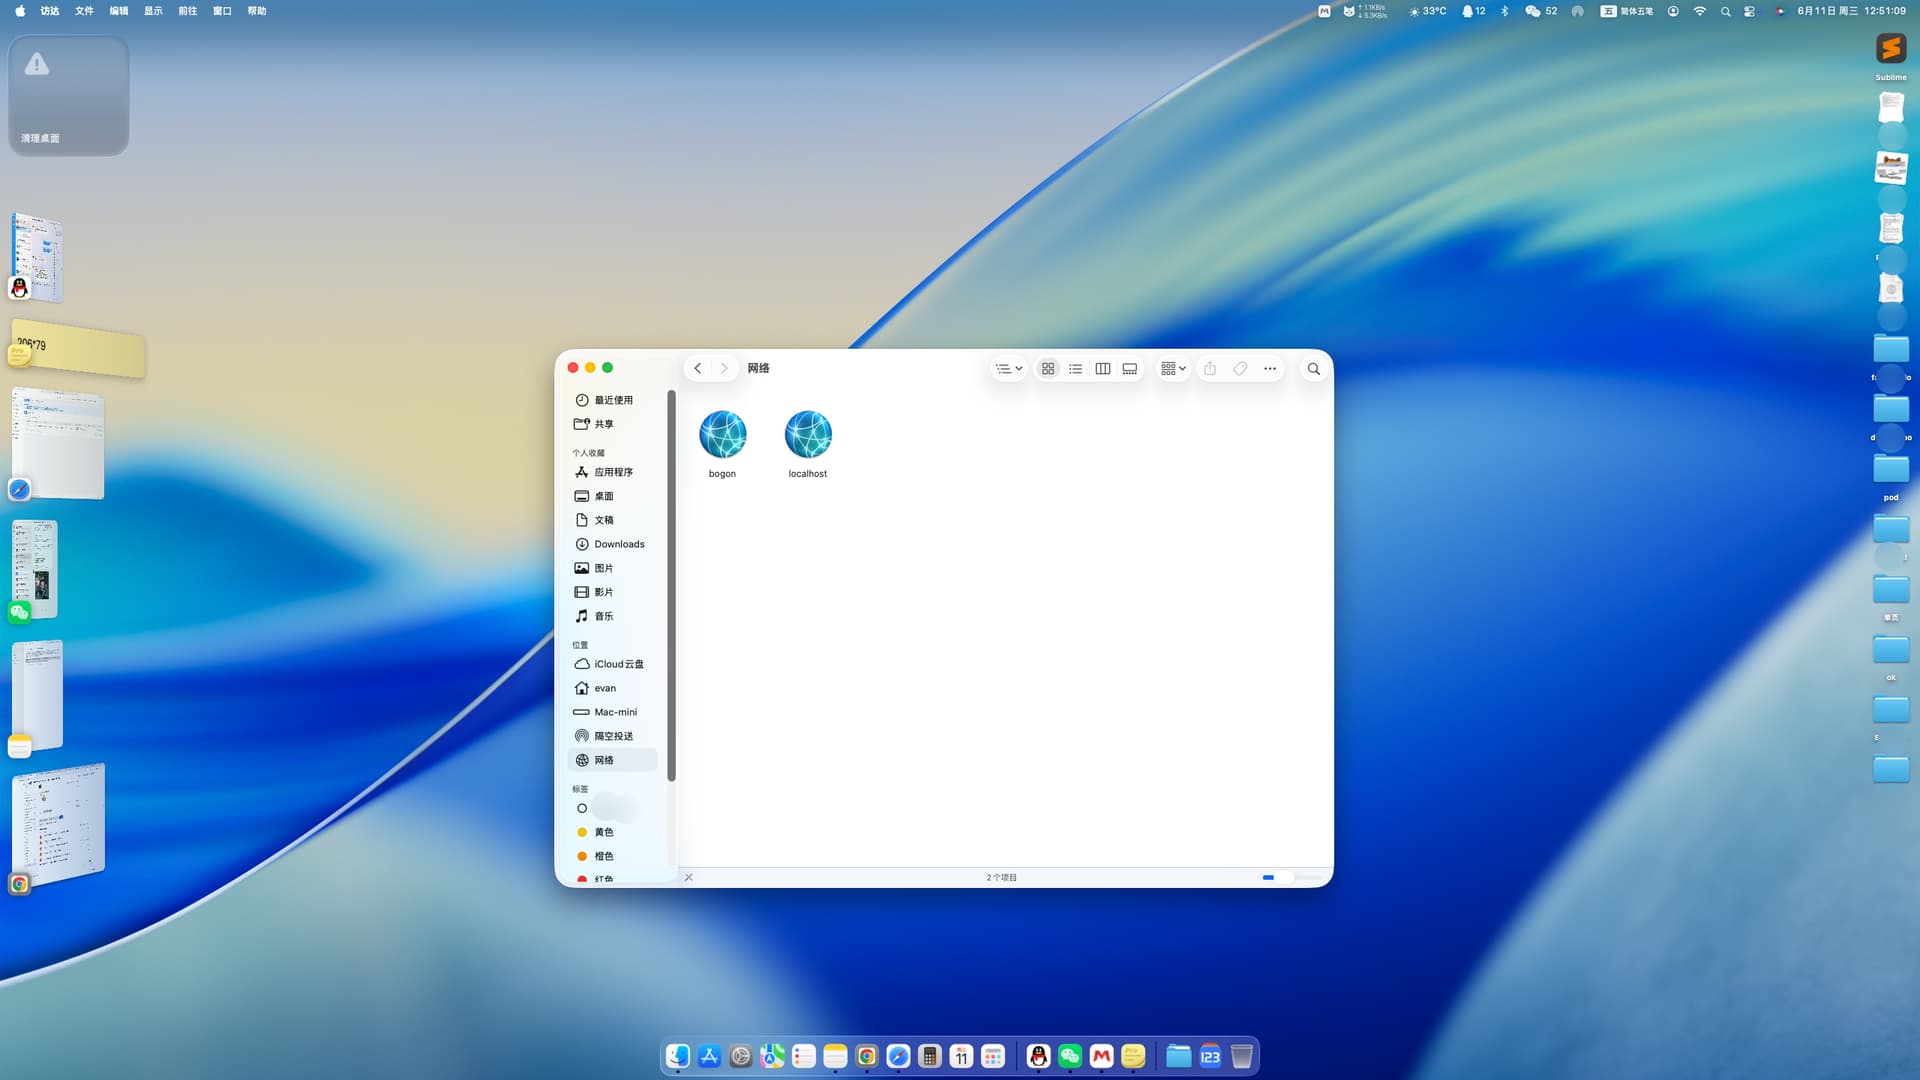Toggle the Wi-Fi menu bar icon

click(x=1700, y=11)
